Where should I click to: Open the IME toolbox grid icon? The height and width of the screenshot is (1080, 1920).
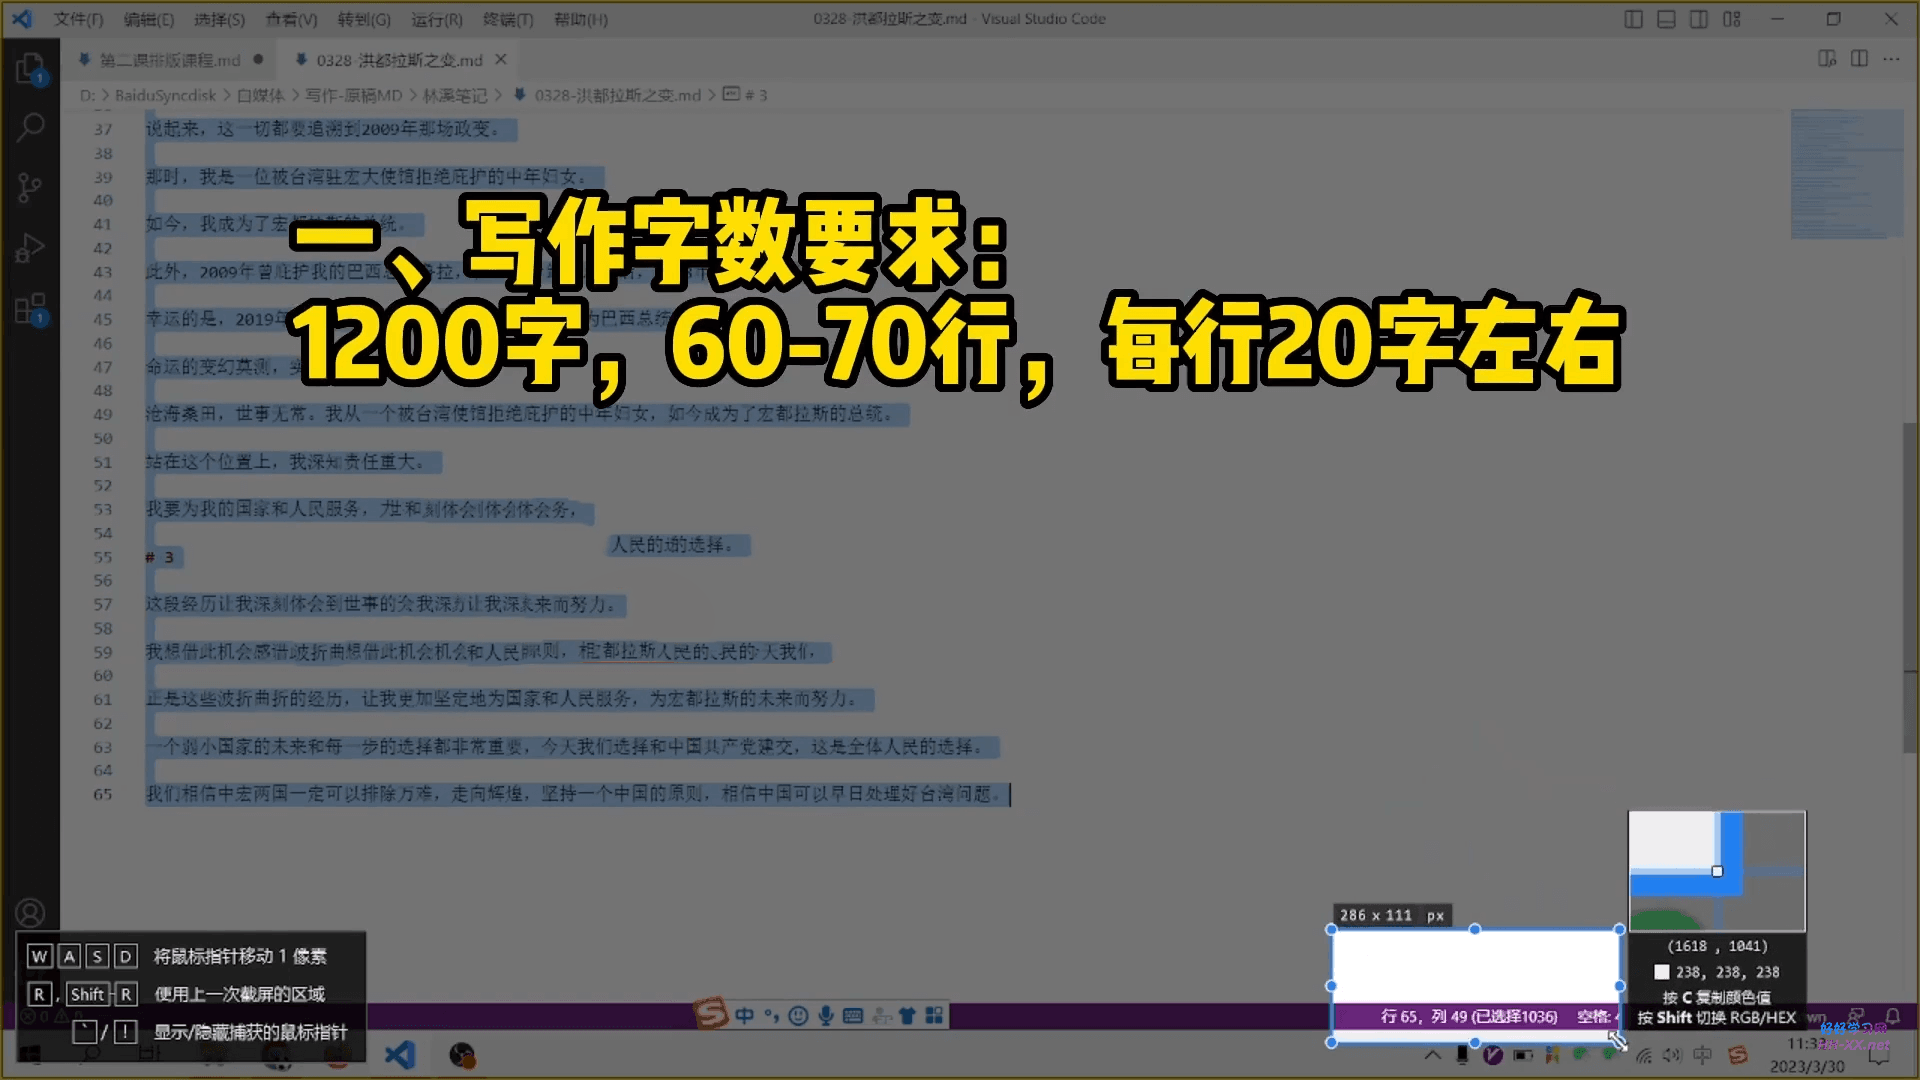click(x=934, y=1016)
